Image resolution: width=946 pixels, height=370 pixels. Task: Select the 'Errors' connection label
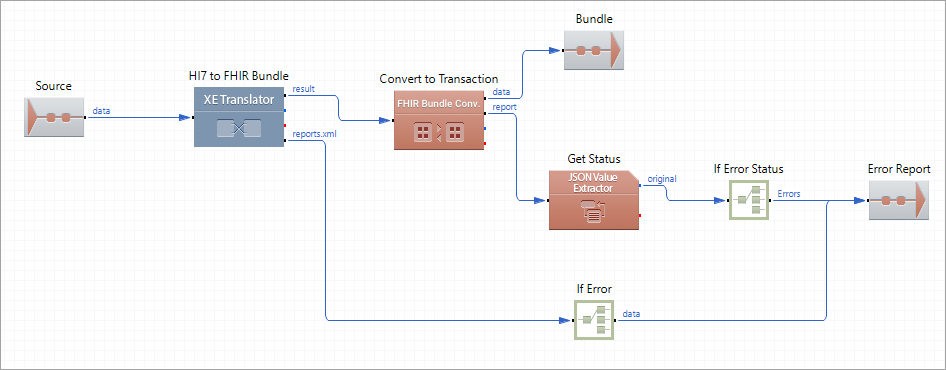click(789, 194)
